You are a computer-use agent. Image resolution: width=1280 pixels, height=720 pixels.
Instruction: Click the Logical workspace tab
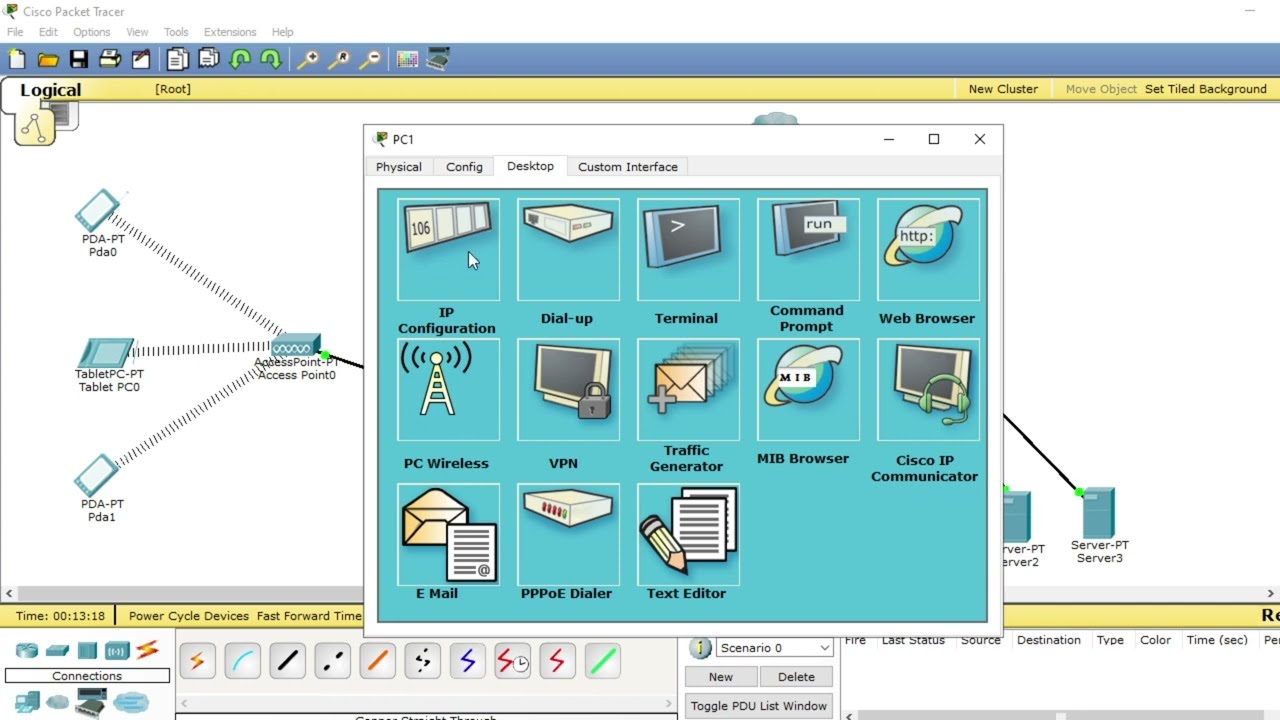[x=50, y=90]
